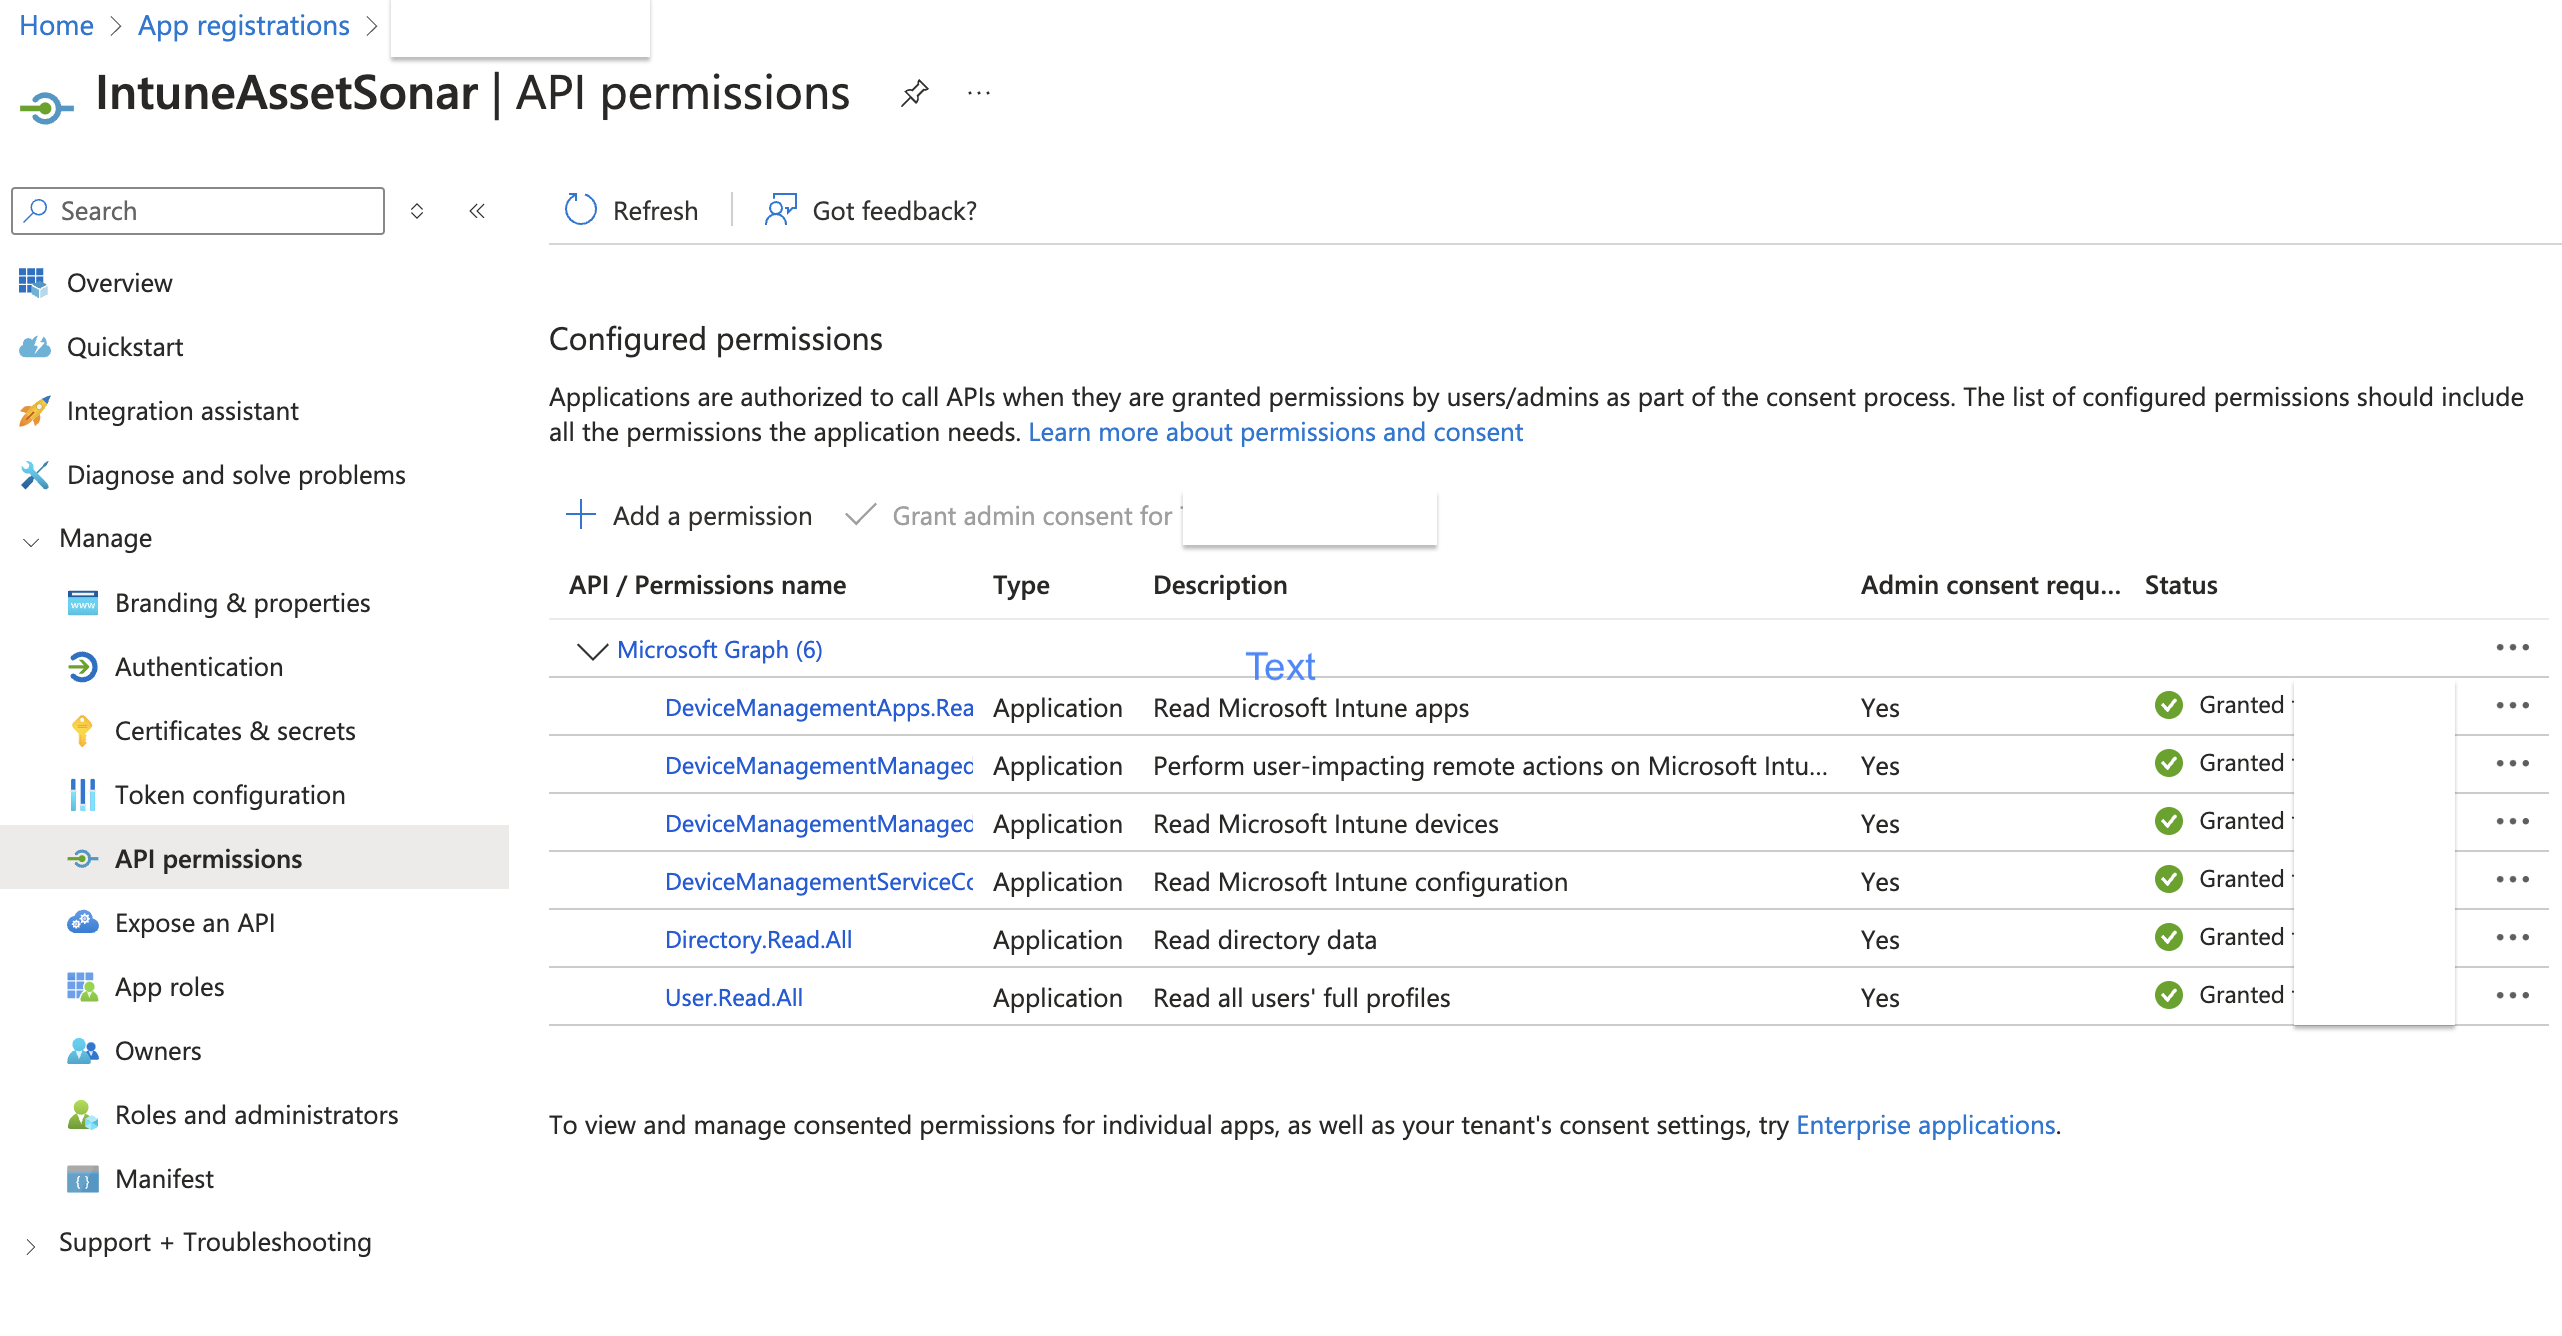Pin the IntuneAssetSonar page
This screenshot has height=1336, width=2562.
point(914,94)
